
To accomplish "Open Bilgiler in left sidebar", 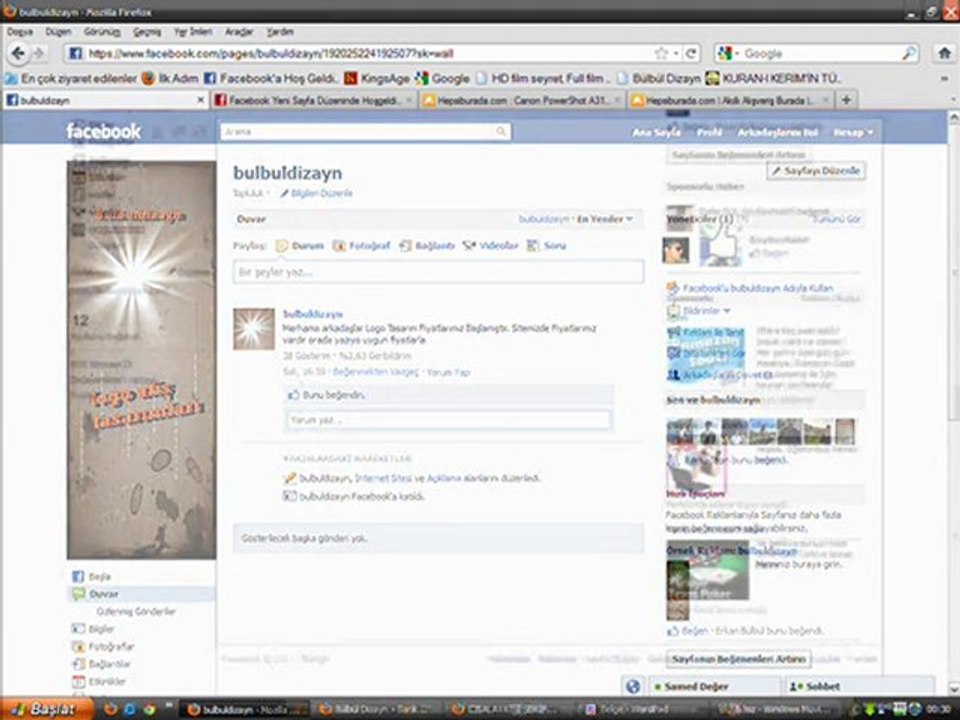I will (93, 629).
